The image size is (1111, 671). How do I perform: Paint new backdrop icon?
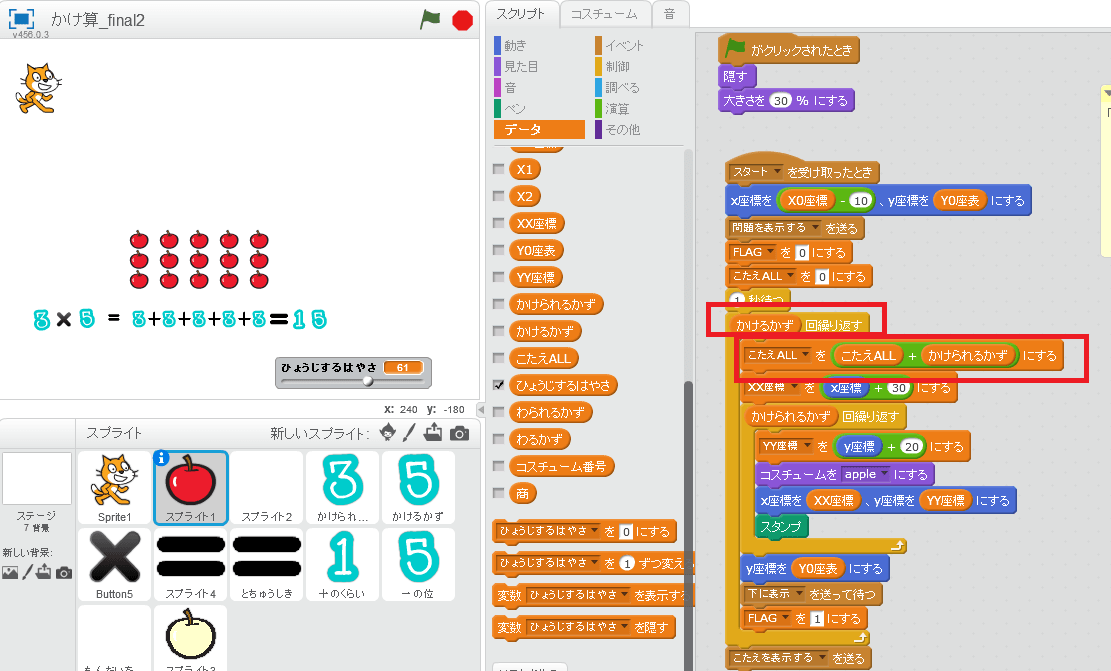[x=27, y=571]
